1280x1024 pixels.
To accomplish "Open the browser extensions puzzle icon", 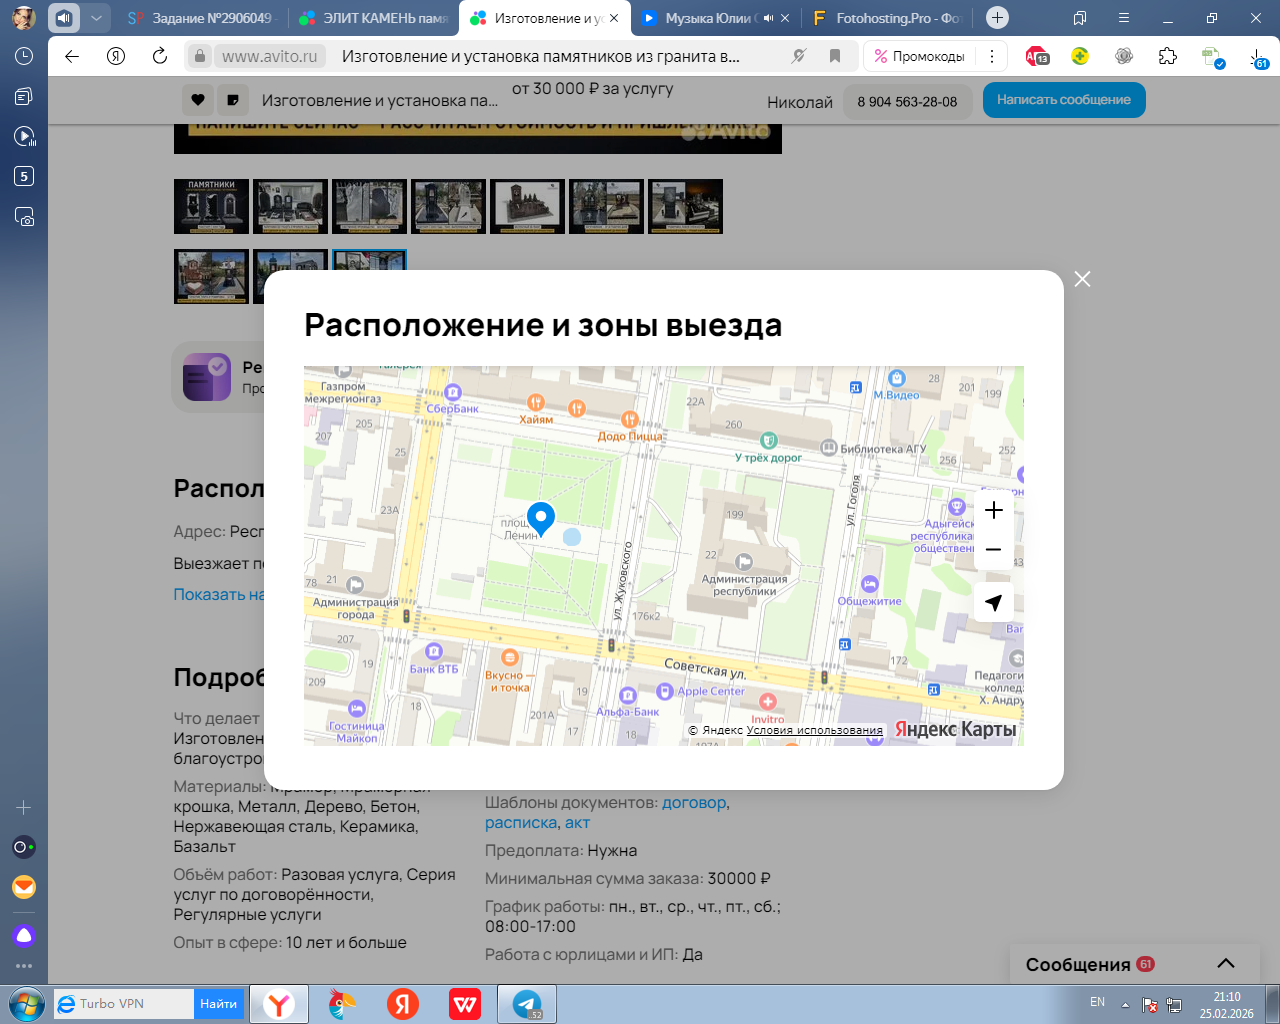I will coord(1167,56).
